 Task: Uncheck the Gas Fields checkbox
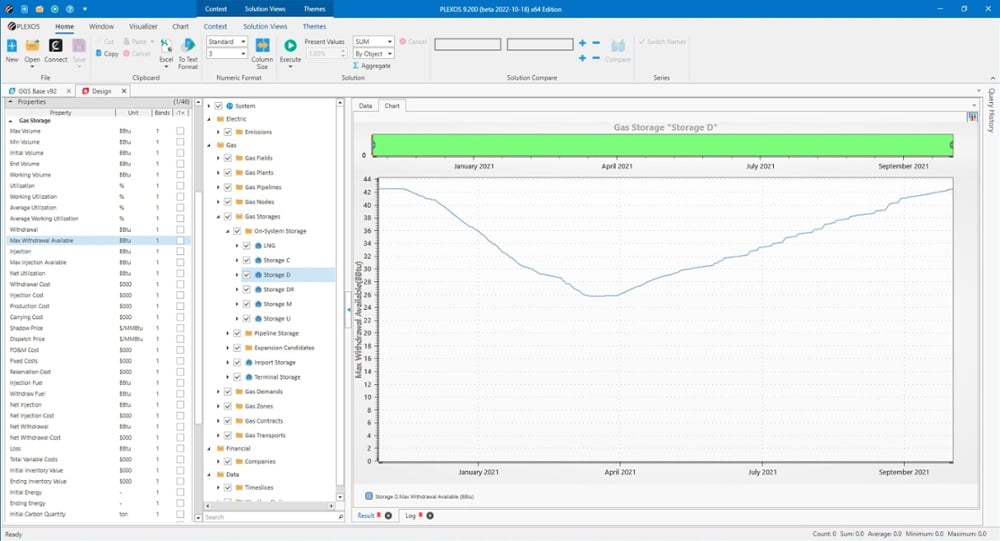(228, 158)
